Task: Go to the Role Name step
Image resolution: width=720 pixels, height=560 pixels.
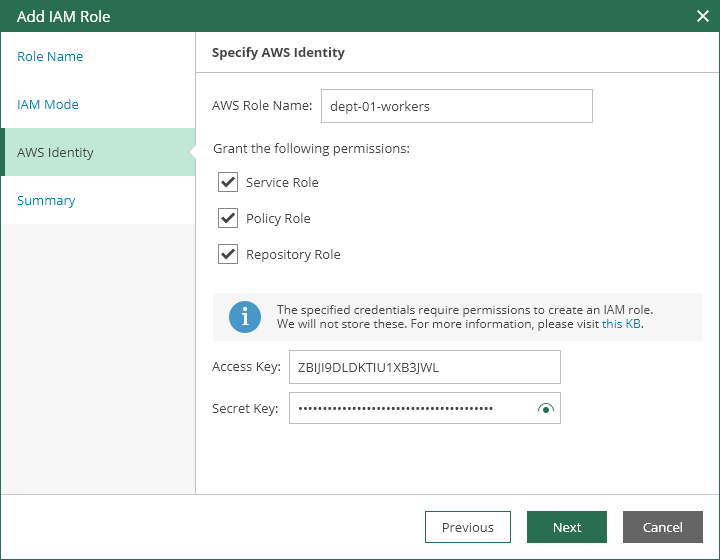Action: (50, 56)
